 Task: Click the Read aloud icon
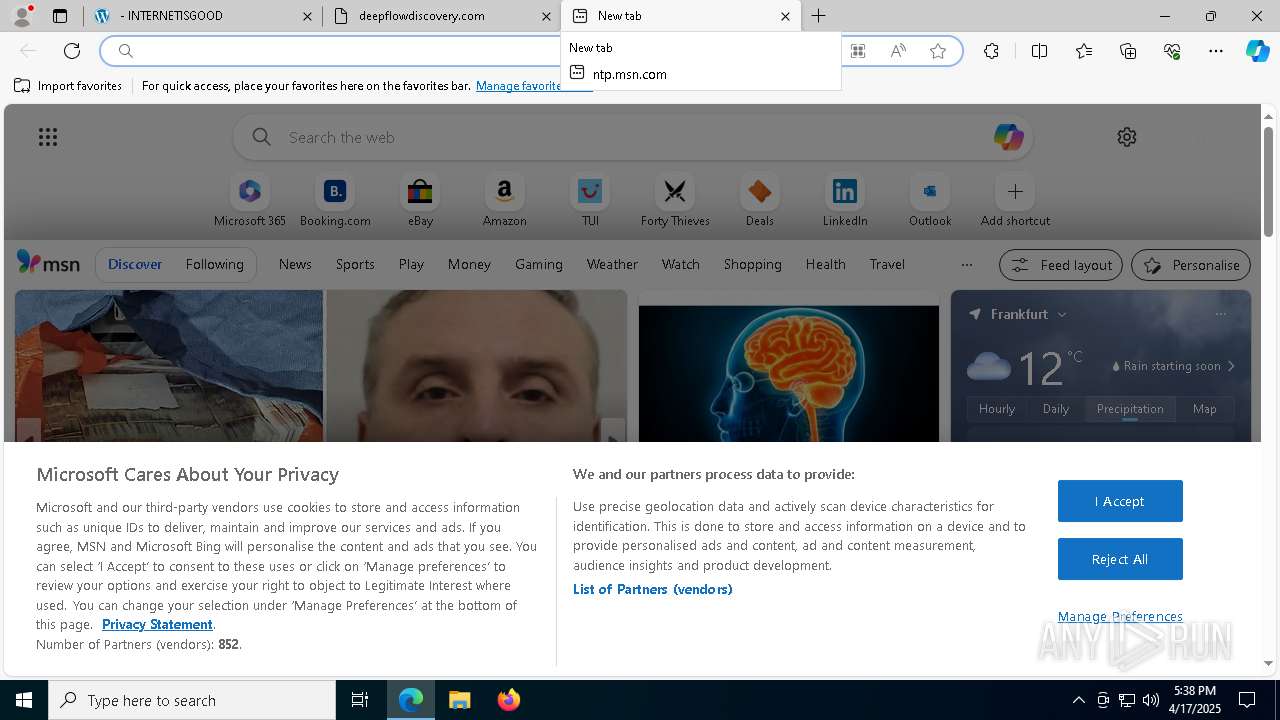[x=898, y=51]
